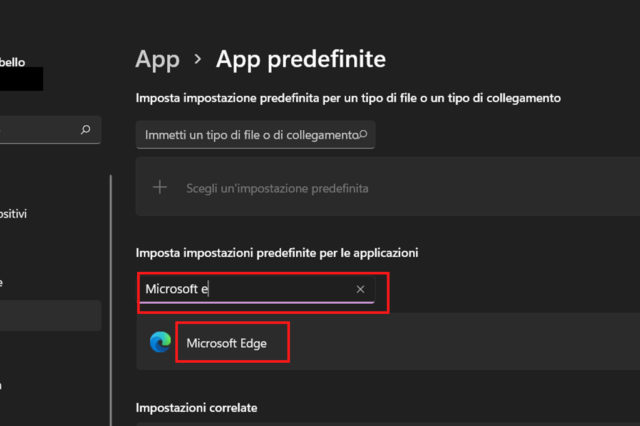Select Scegli un'impostazione predefinita row
Image resolution: width=640 pixels, height=426 pixels.
coord(277,188)
